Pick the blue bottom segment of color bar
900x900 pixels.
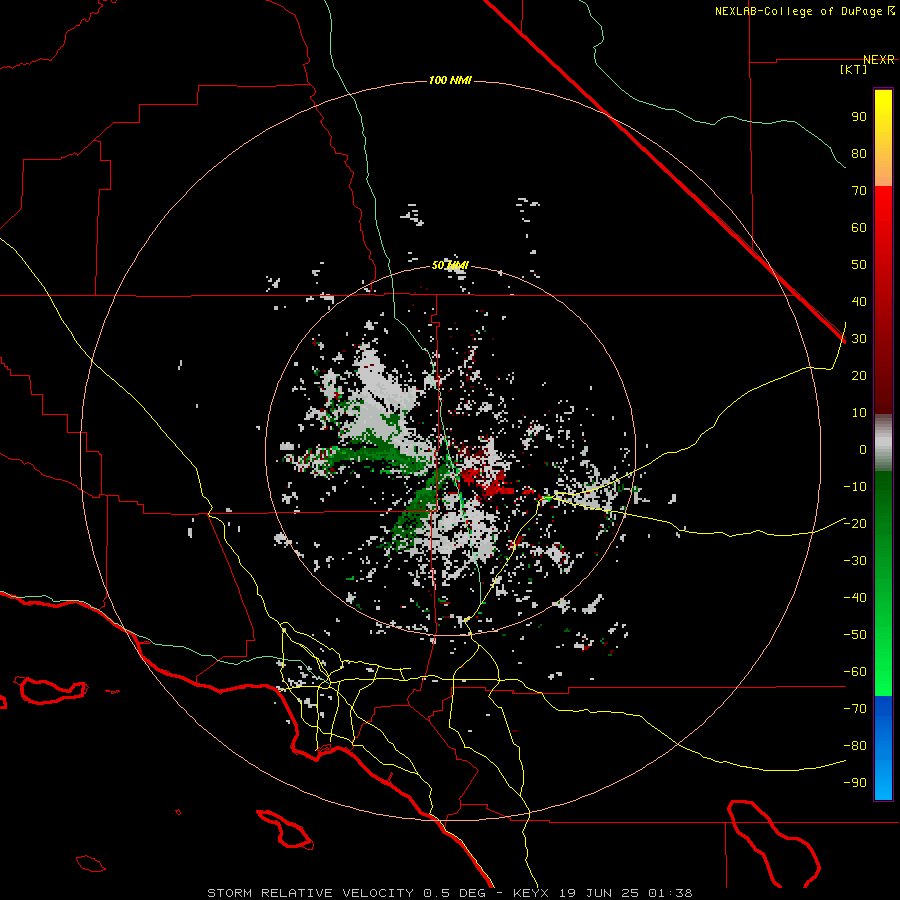click(883, 748)
